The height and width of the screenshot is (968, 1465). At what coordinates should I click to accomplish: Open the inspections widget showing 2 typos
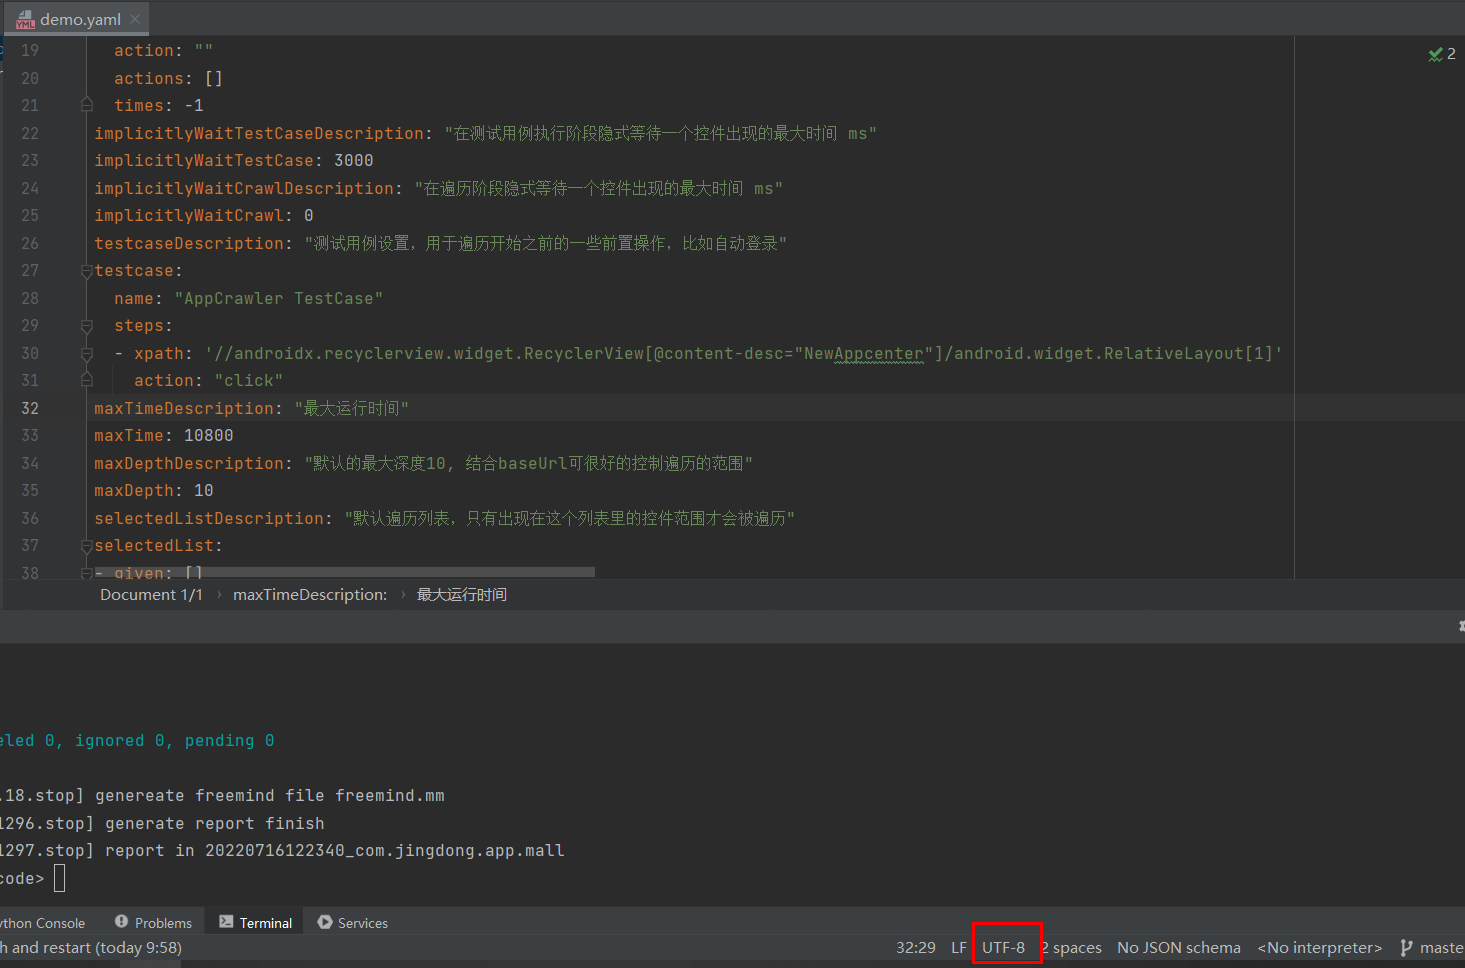click(1442, 54)
